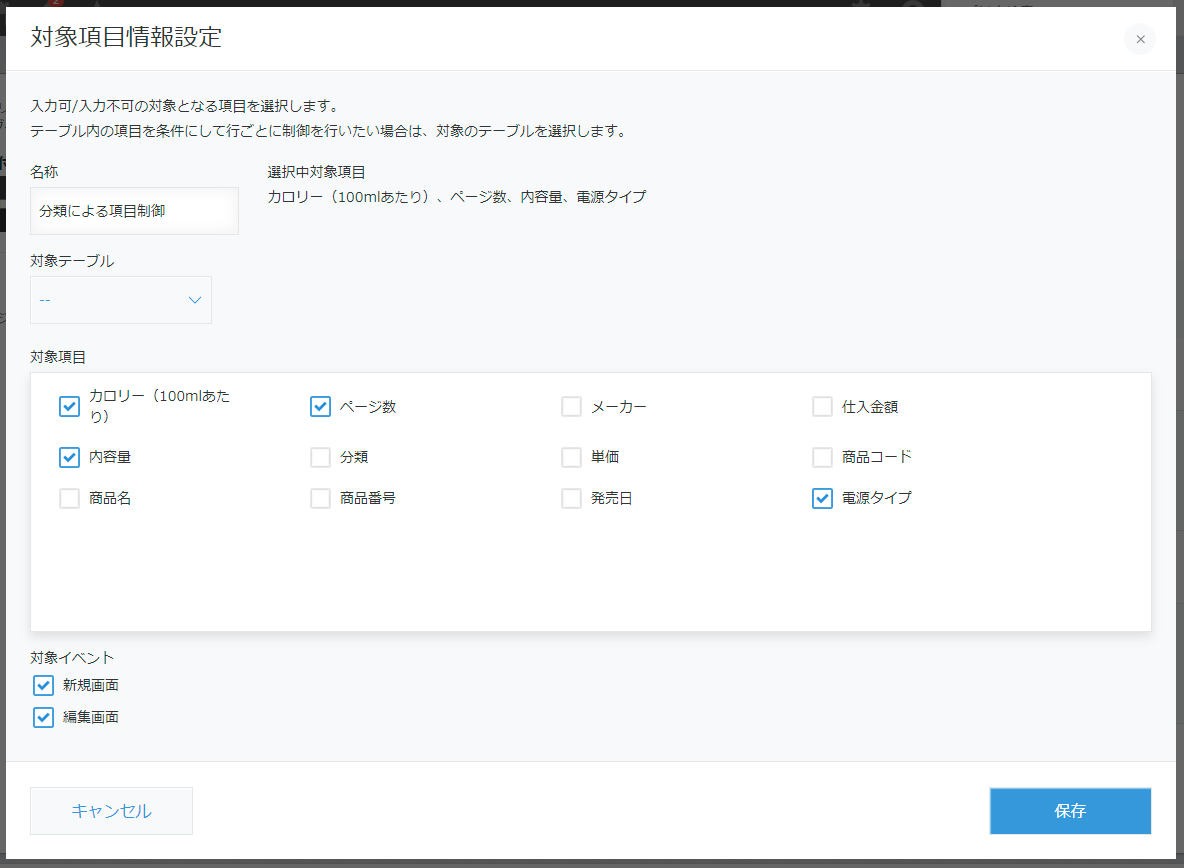Uncheck the 電源タイプ checkbox
The image size is (1184, 868).
(x=822, y=498)
